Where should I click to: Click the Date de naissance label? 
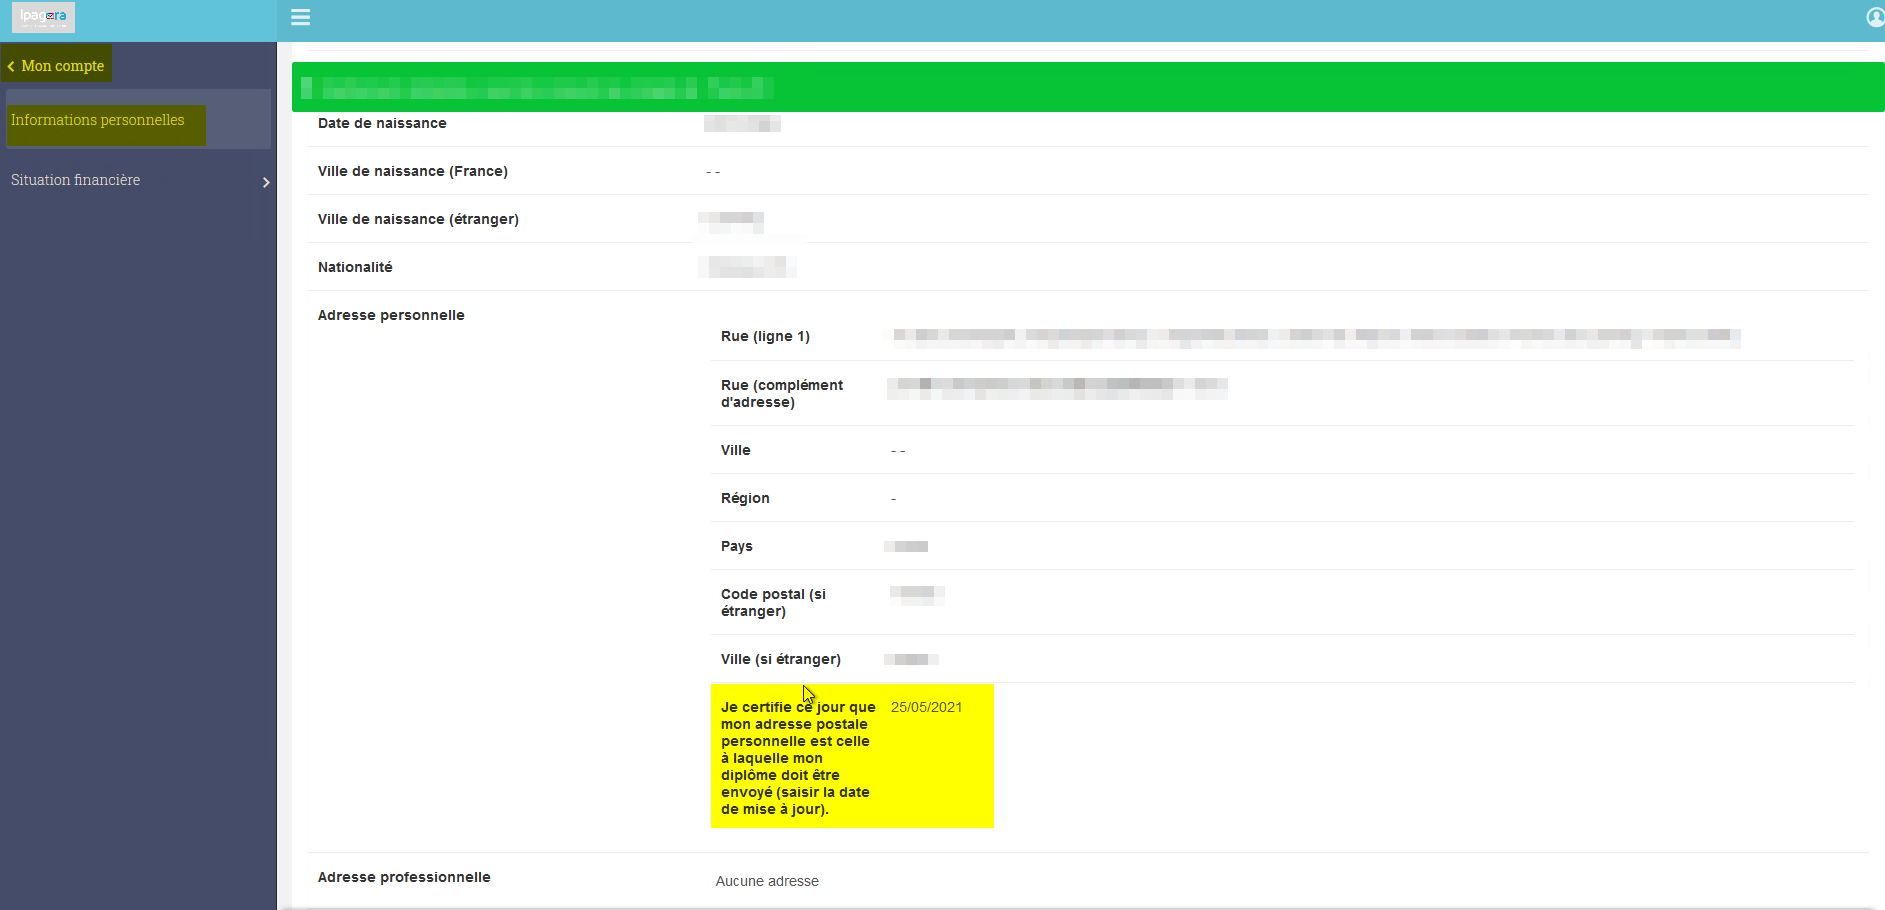point(382,123)
